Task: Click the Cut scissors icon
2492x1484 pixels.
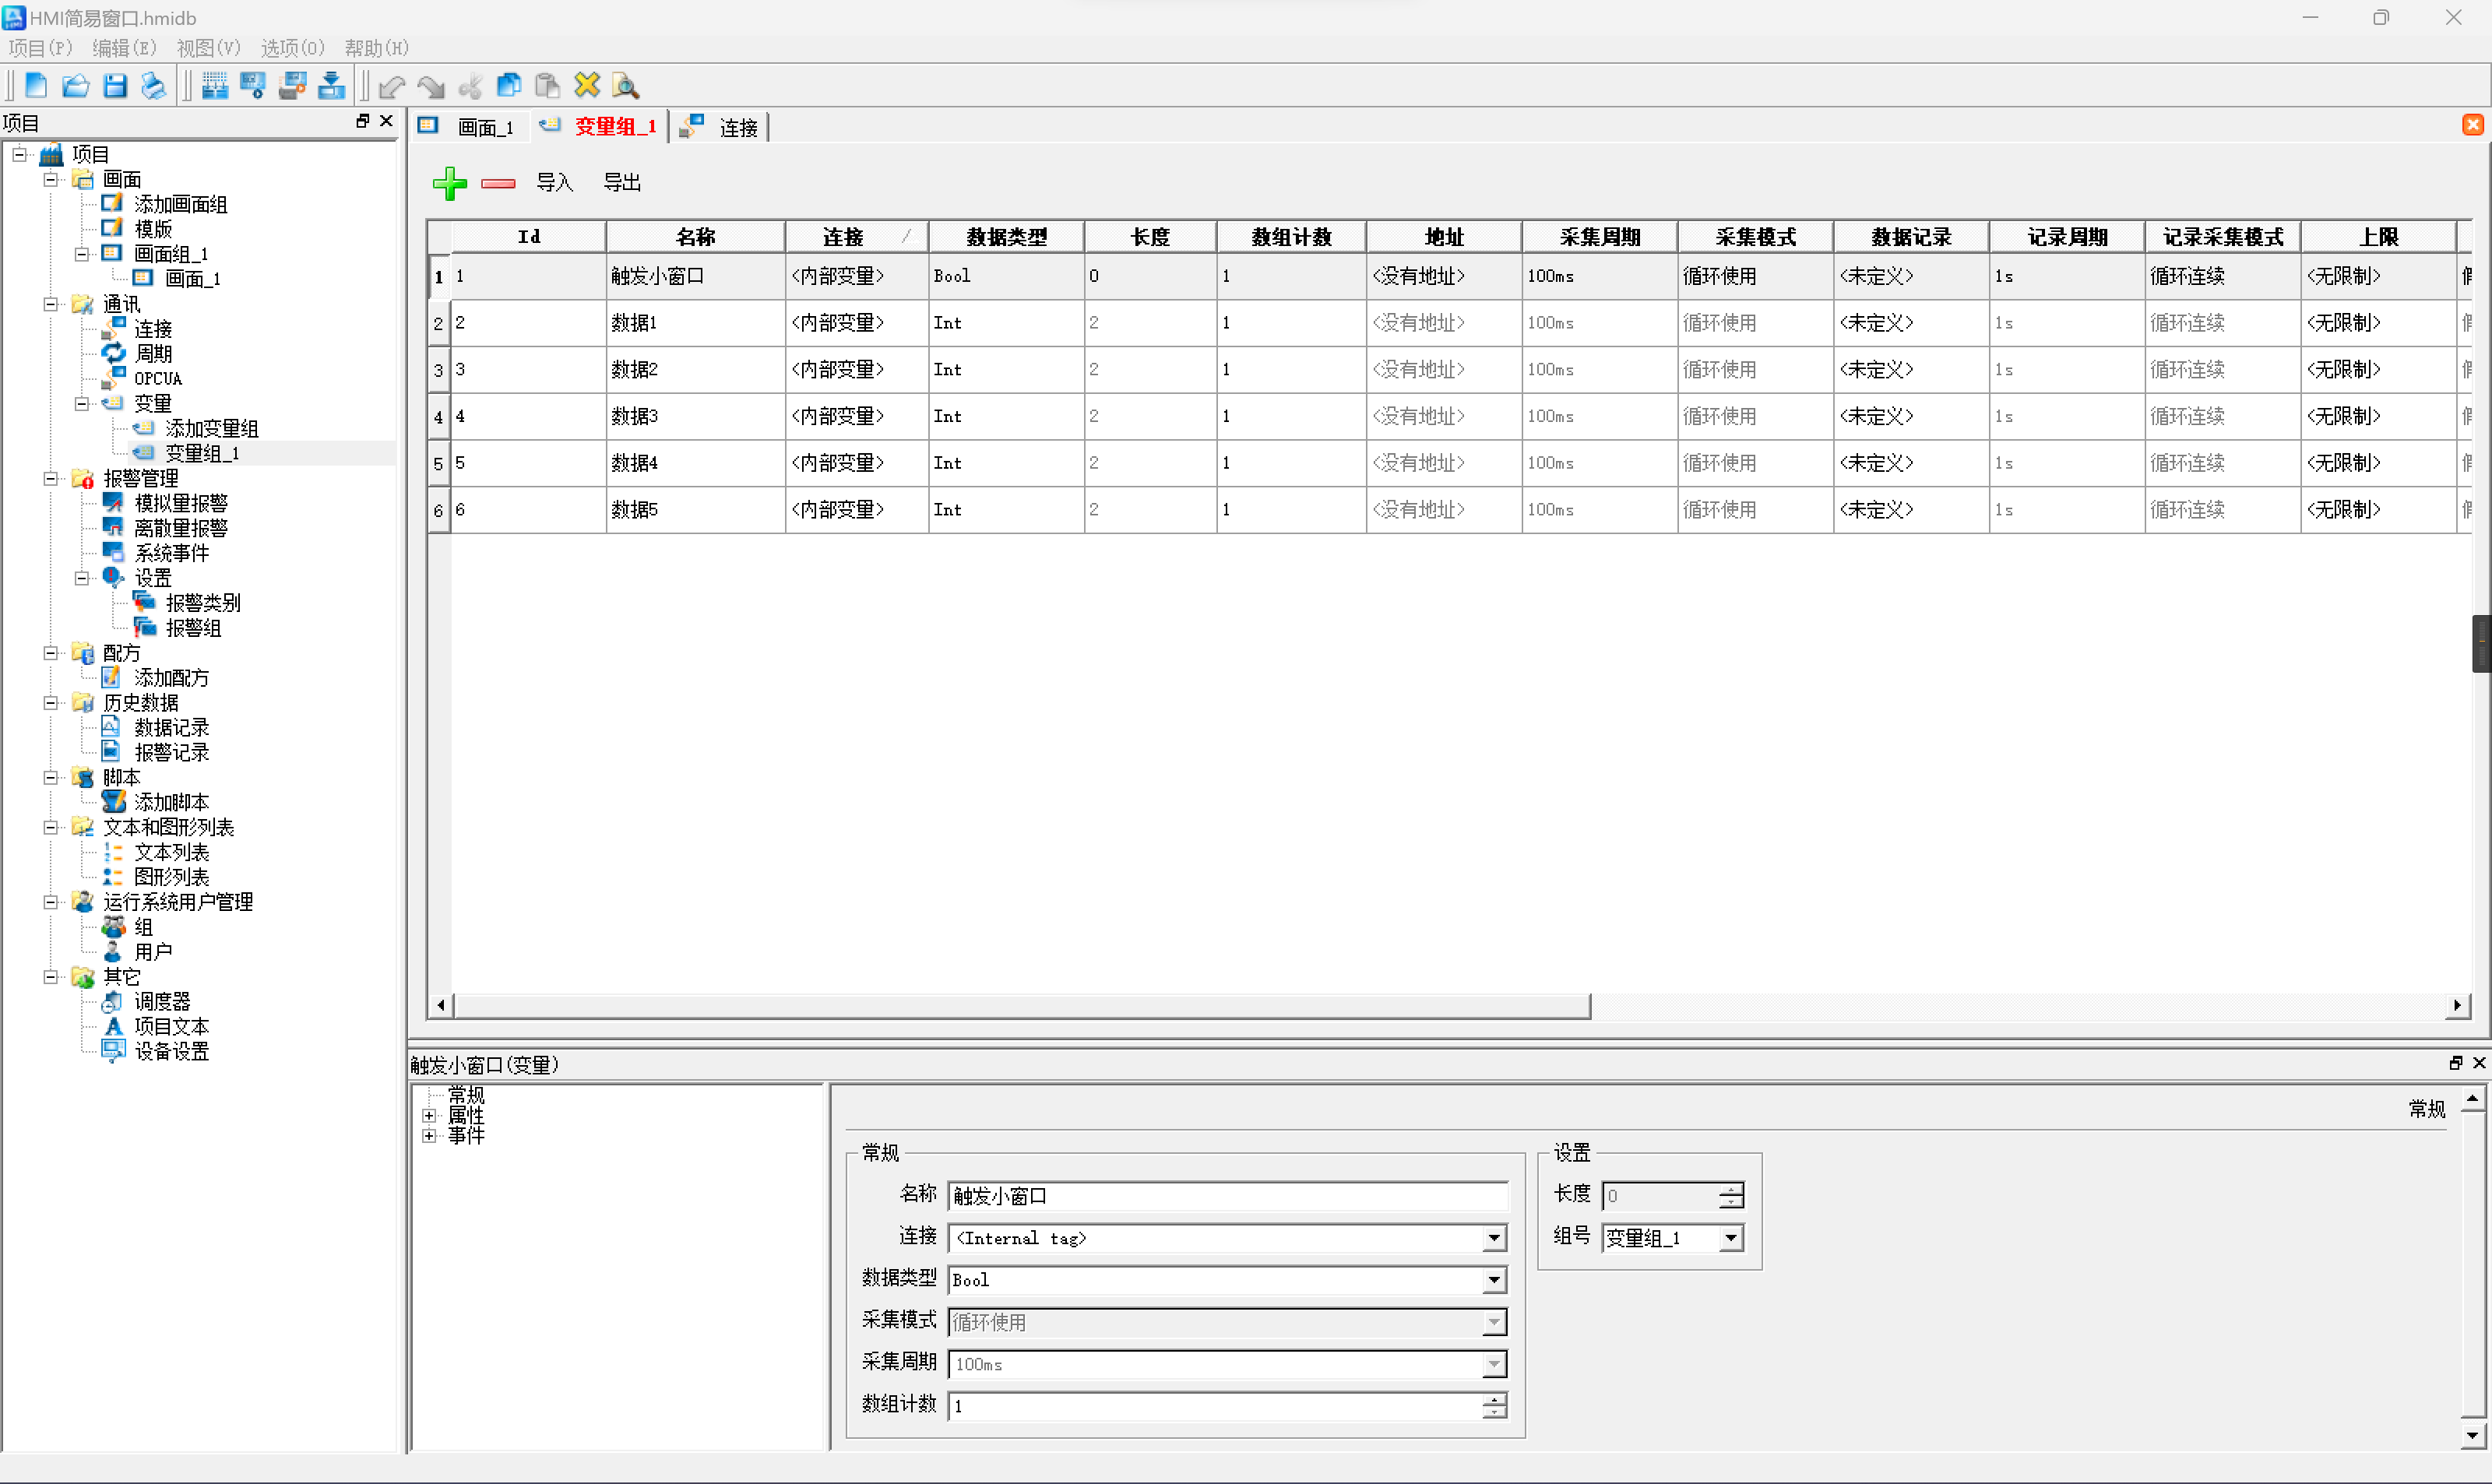Action: 470,87
